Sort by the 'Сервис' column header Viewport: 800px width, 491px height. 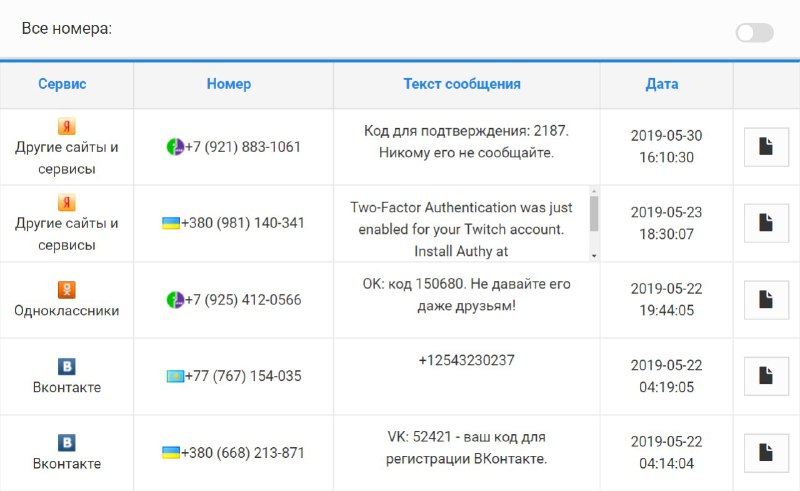pos(62,84)
